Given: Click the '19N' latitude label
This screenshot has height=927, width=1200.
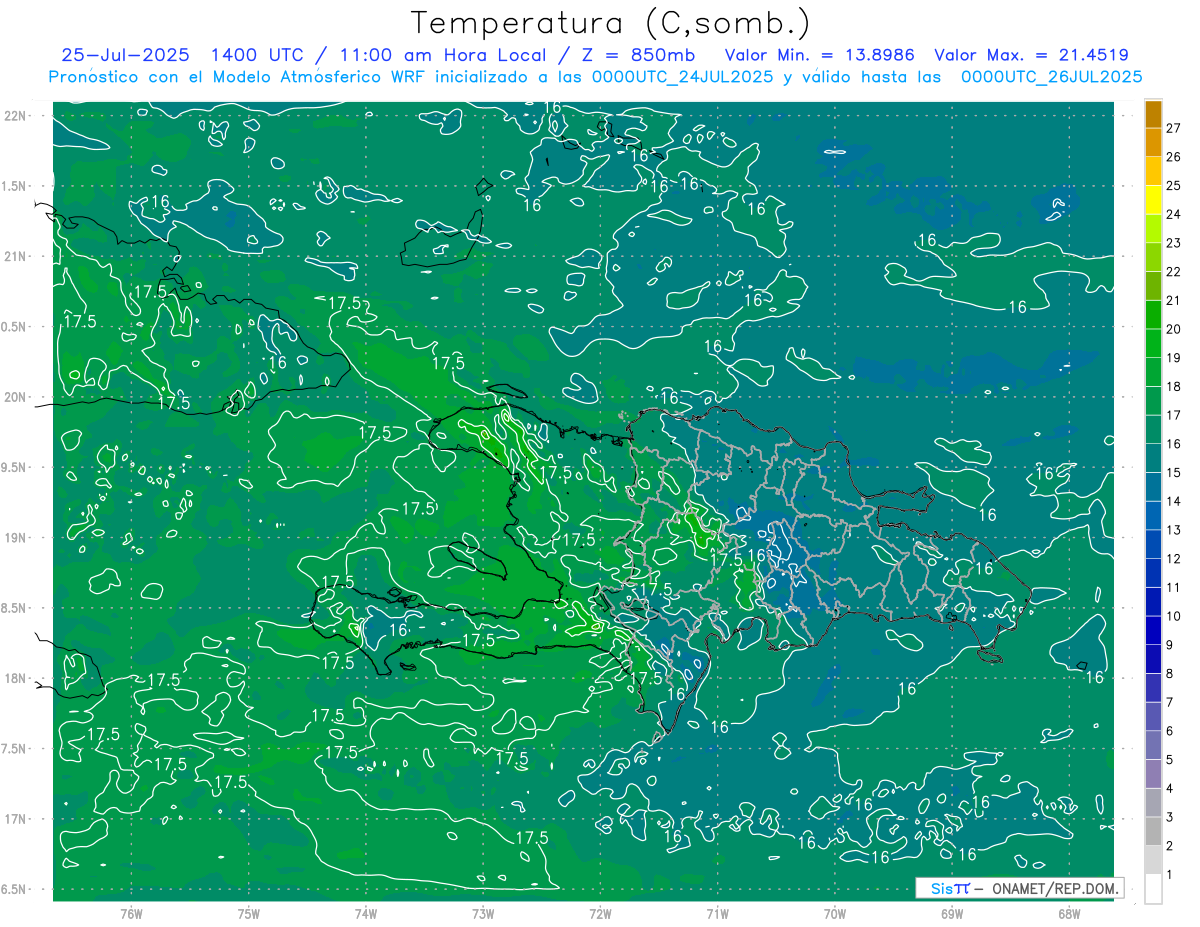Looking at the screenshot, I should click(14, 537).
